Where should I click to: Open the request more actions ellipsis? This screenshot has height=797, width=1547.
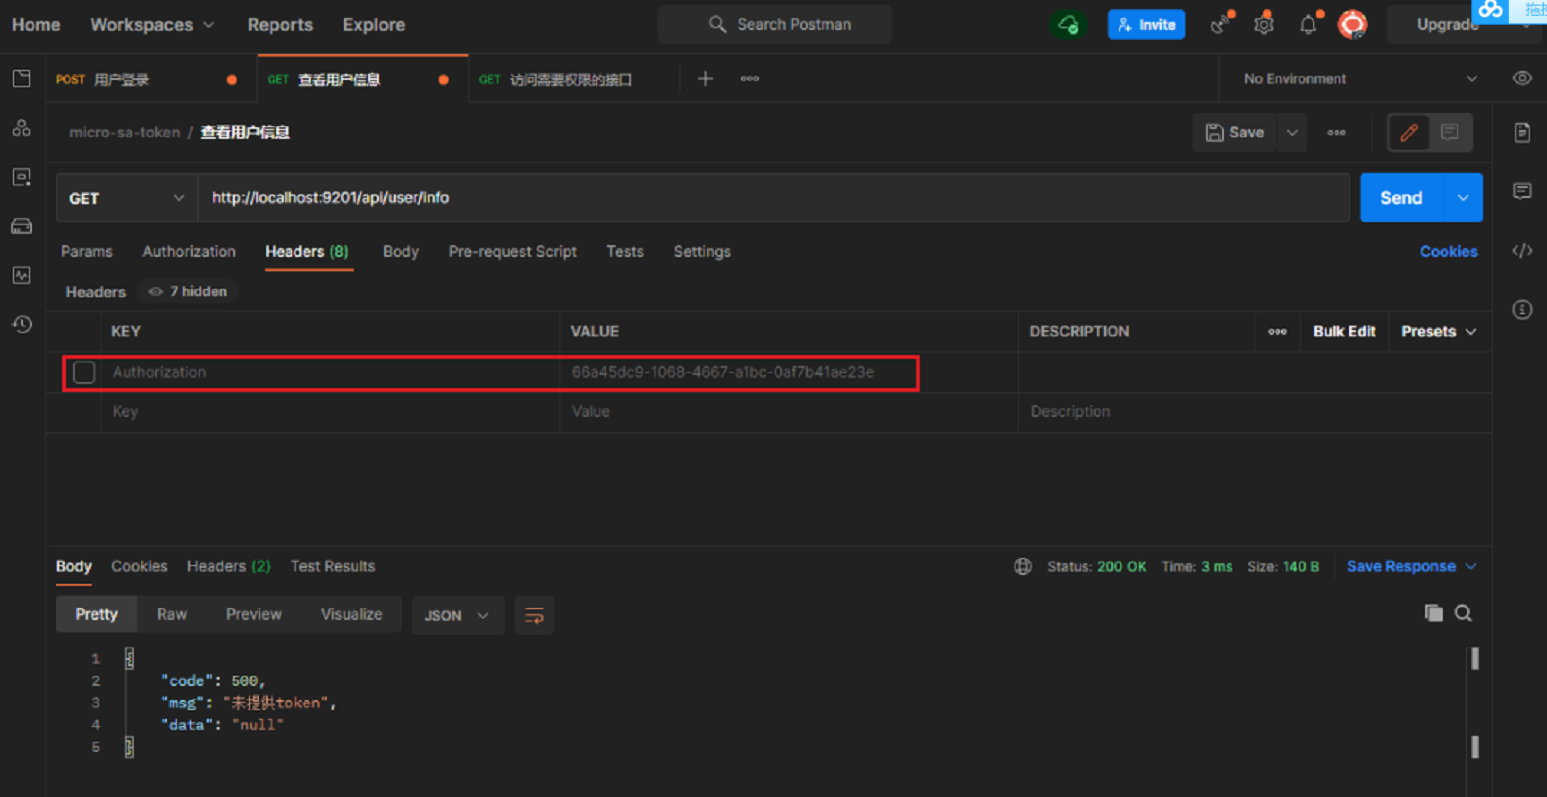(1336, 132)
